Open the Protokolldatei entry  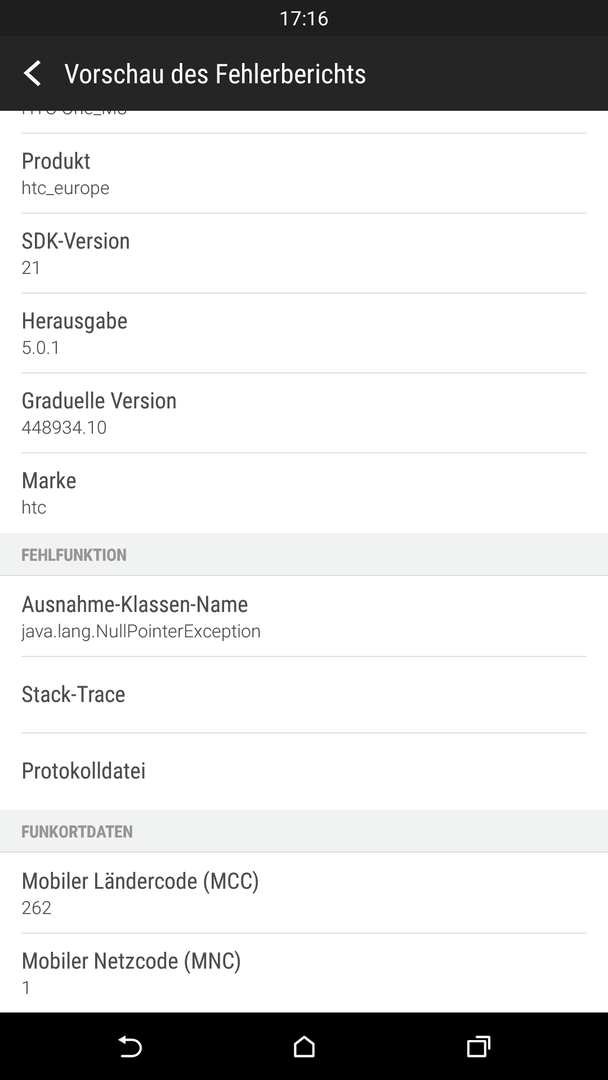coord(304,771)
